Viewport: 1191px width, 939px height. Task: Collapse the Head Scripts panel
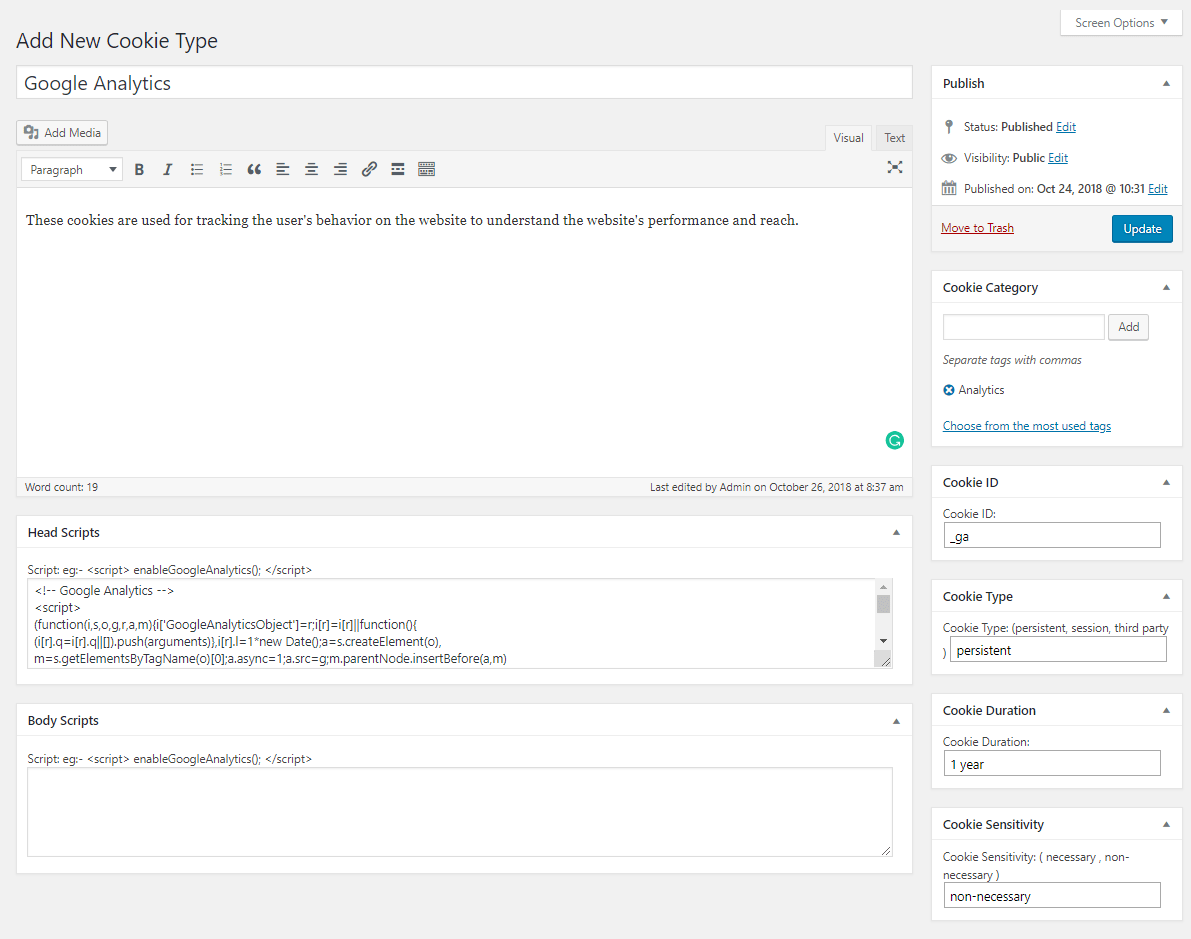click(896, 532)
